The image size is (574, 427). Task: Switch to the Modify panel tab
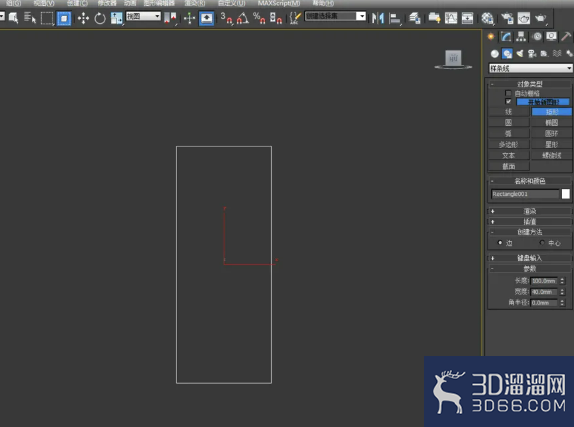click(506, 37)
